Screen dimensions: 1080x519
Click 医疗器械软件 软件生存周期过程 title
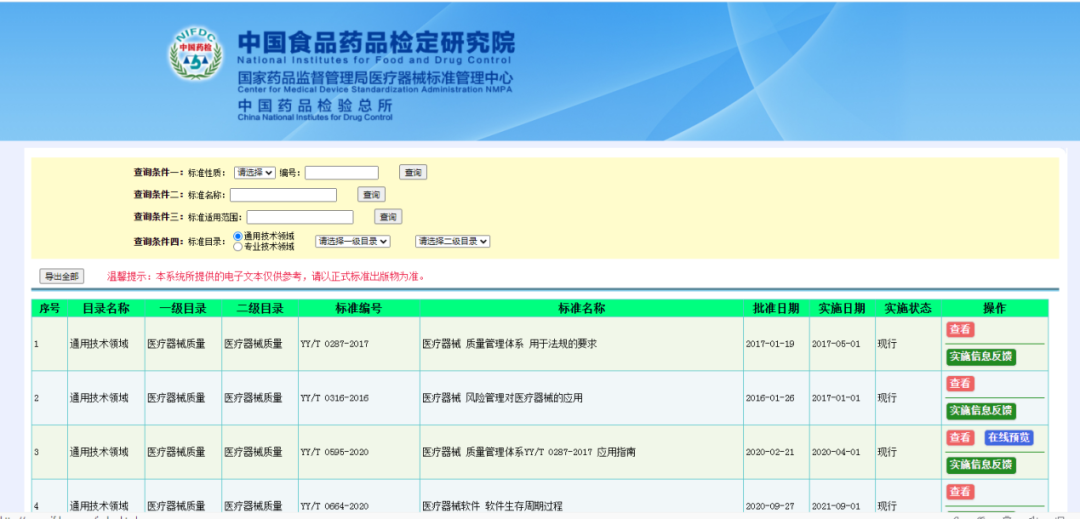pos(492,507)
